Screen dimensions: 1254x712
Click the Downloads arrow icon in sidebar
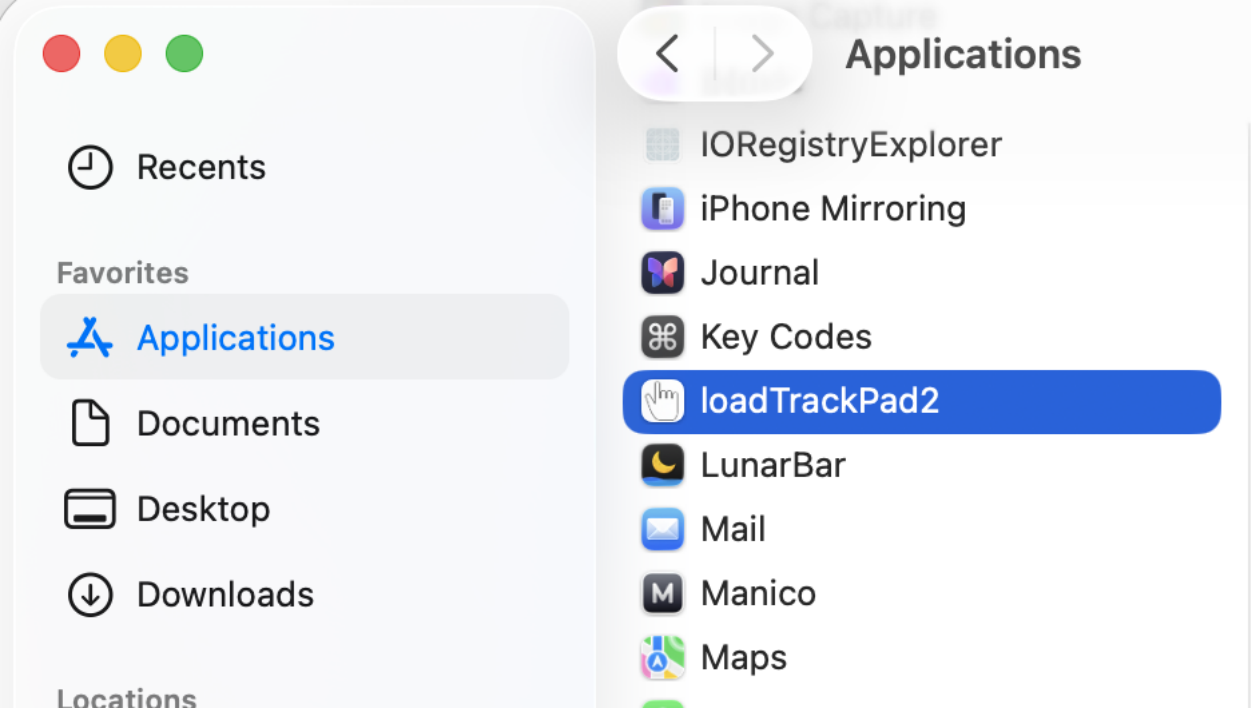tap(90, 595)
